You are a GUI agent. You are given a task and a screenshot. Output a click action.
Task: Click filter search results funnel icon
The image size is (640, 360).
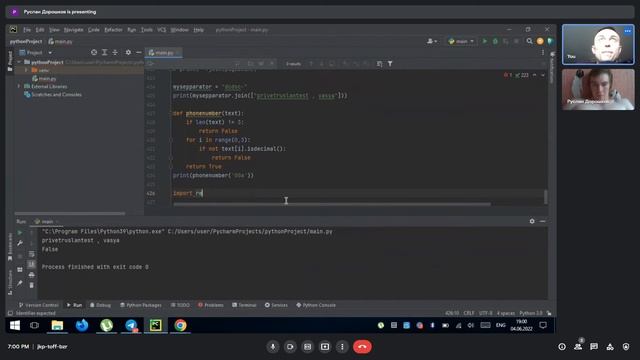390,64
